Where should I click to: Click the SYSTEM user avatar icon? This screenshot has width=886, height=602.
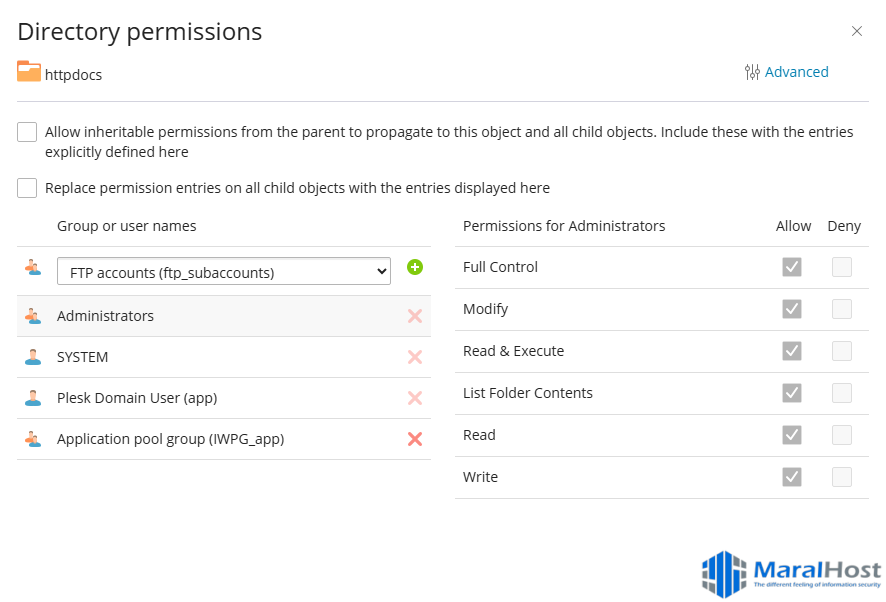click(x=33, y=357)
